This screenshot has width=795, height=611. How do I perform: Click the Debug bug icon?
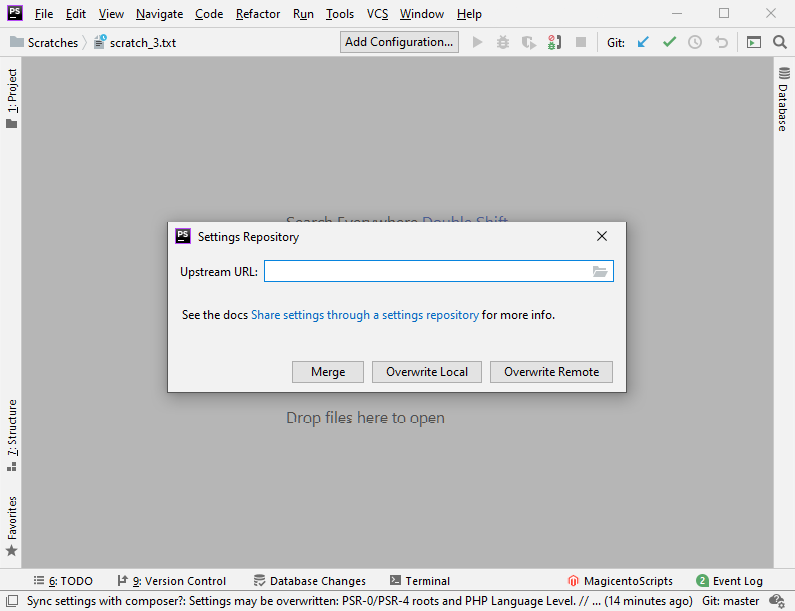[x=502, y=42]
